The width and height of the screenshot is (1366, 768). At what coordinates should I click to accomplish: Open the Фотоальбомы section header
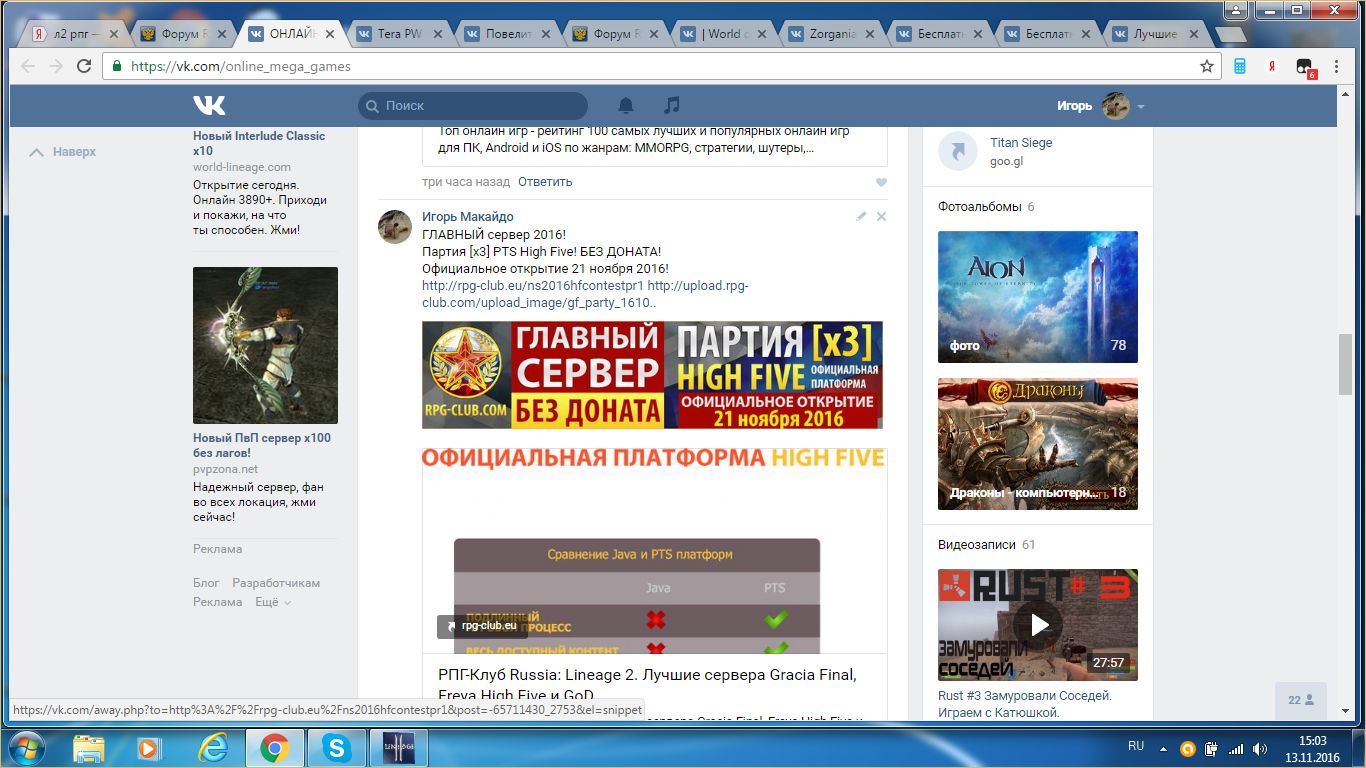(x=979, y=207)
